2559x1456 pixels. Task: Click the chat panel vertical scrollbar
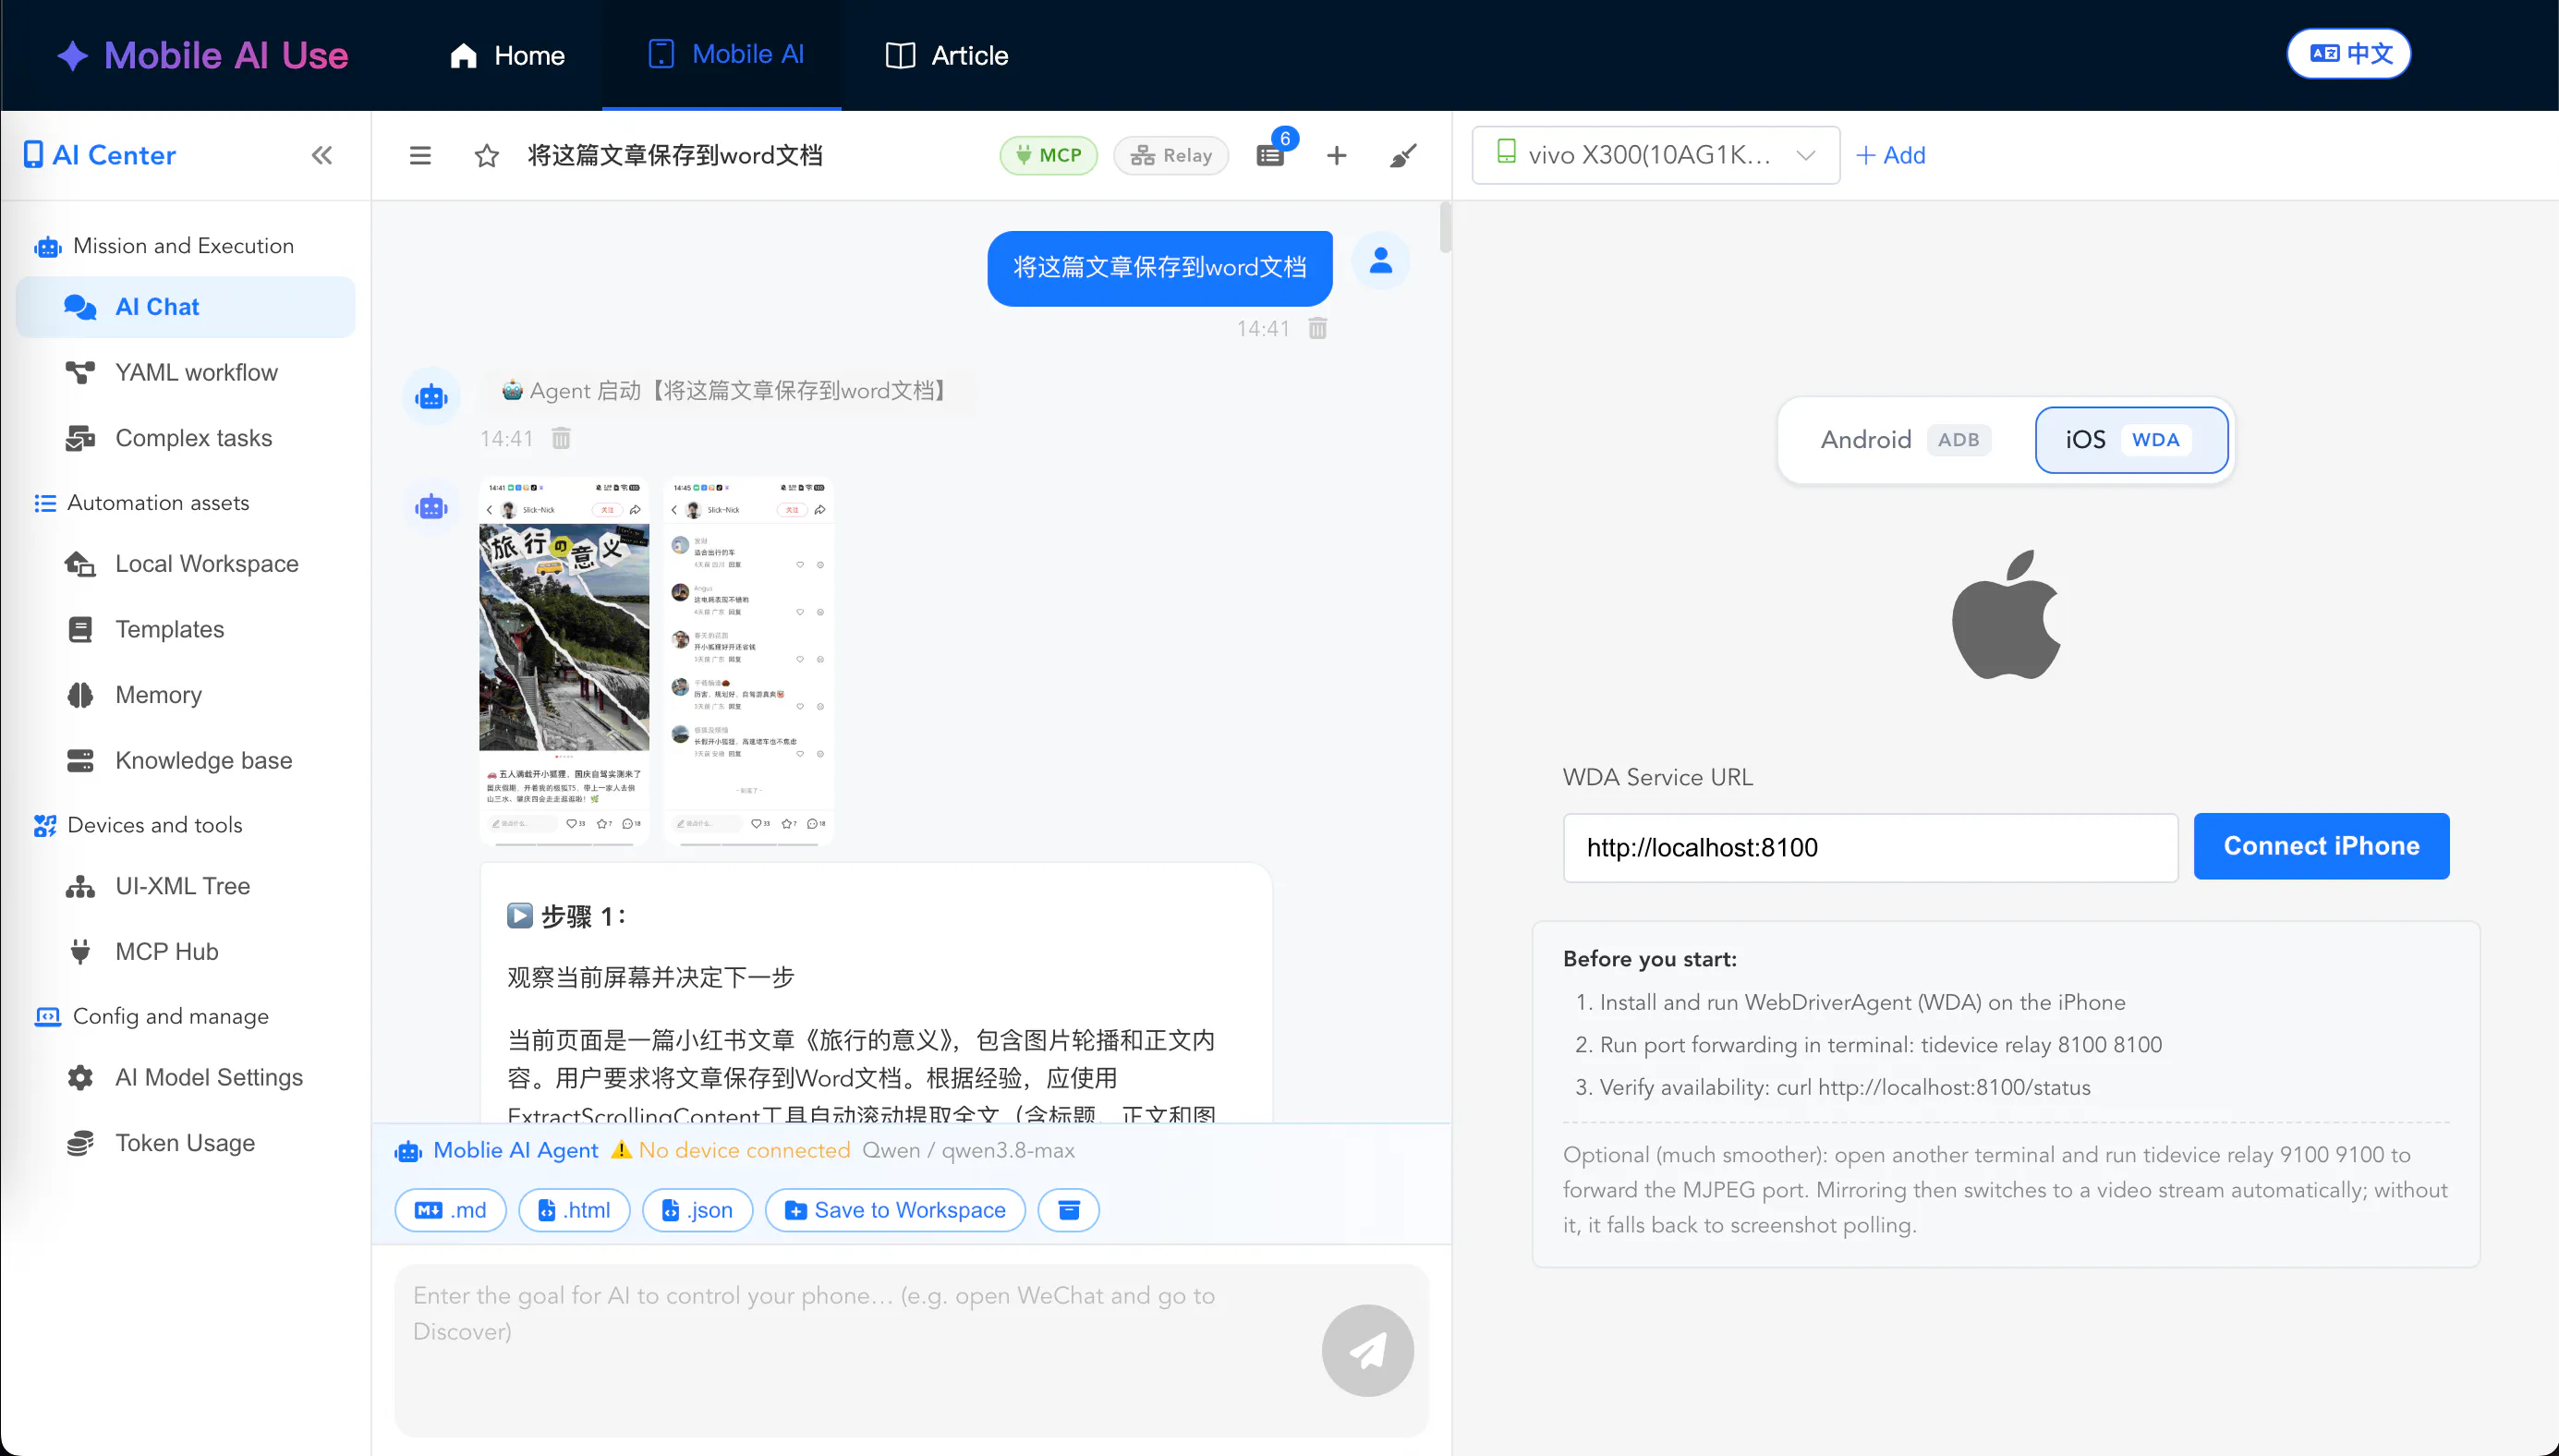pos(1444,227)
